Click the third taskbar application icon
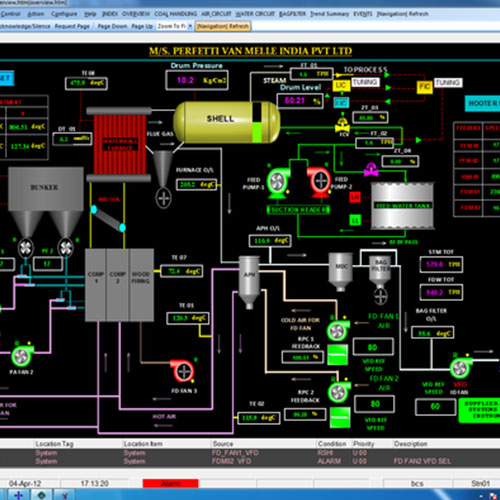This screenshot has height=500, width=500. pyautogui.click(x=65, y=495)
